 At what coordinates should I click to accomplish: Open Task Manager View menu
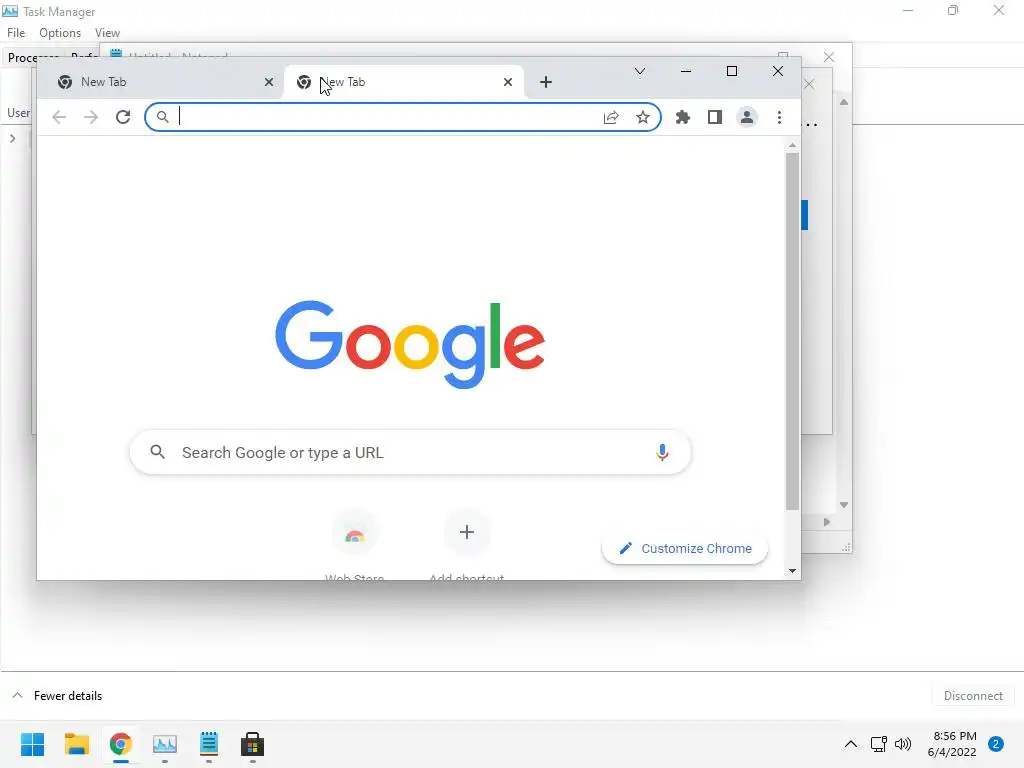tap(107, 33)
